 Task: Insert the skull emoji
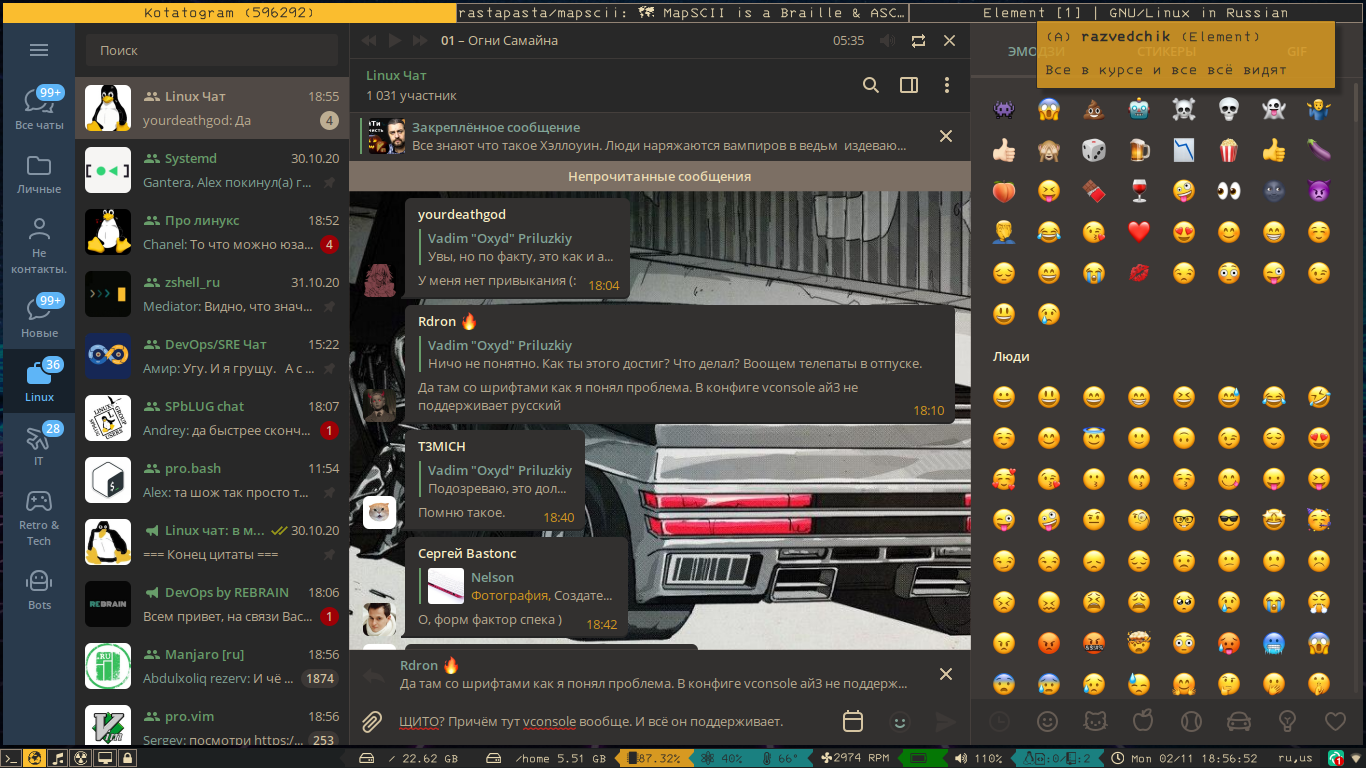pos(1229,109)
